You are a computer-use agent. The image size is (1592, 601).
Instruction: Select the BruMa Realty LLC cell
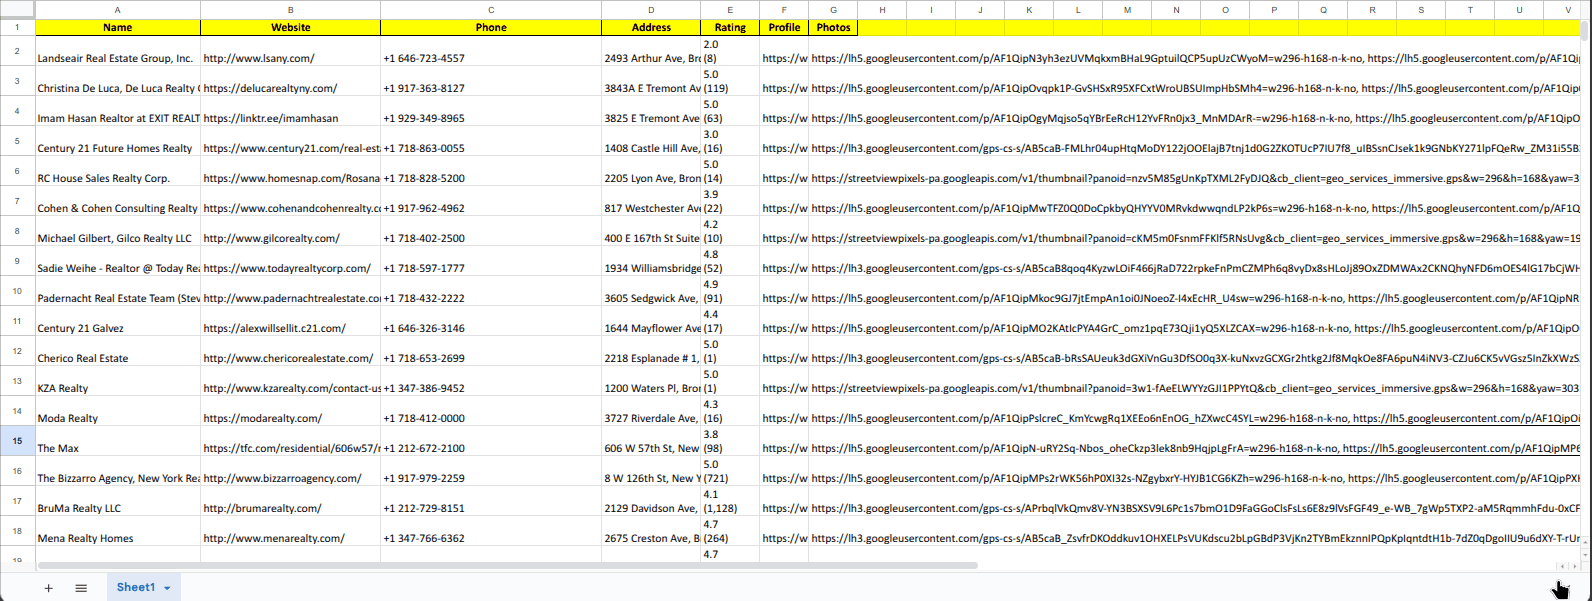tap(118, 501)
